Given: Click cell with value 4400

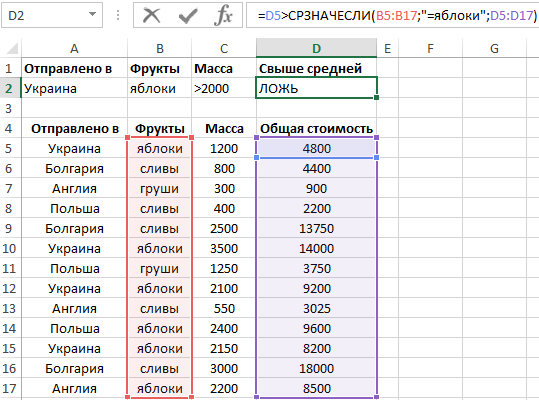Looking at the screenshot, I should [316, 168].
